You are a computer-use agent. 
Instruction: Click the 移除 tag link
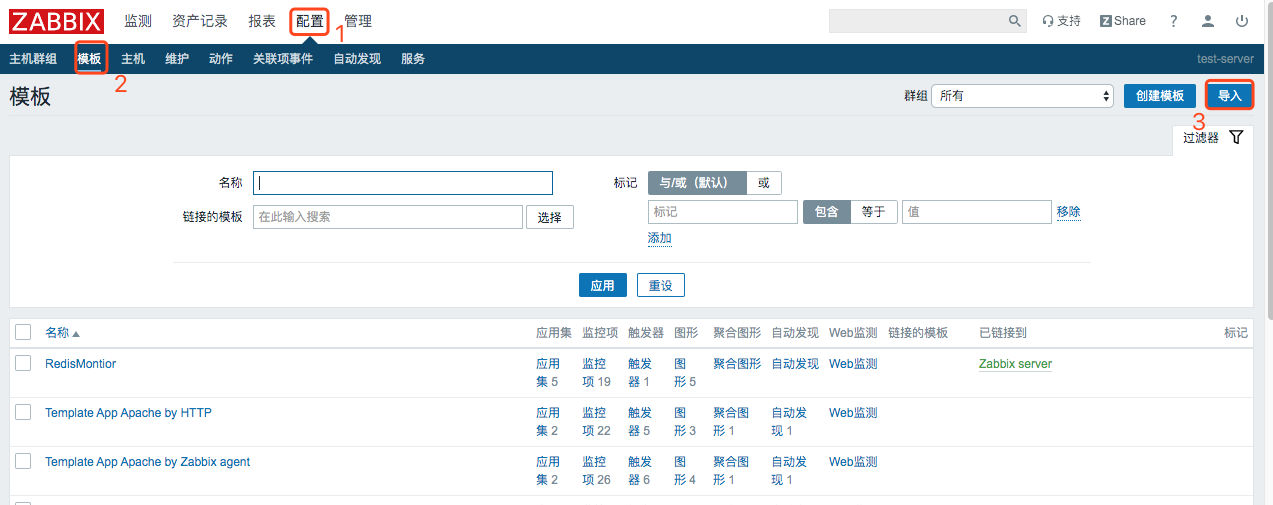click(x=1069, y=212)
